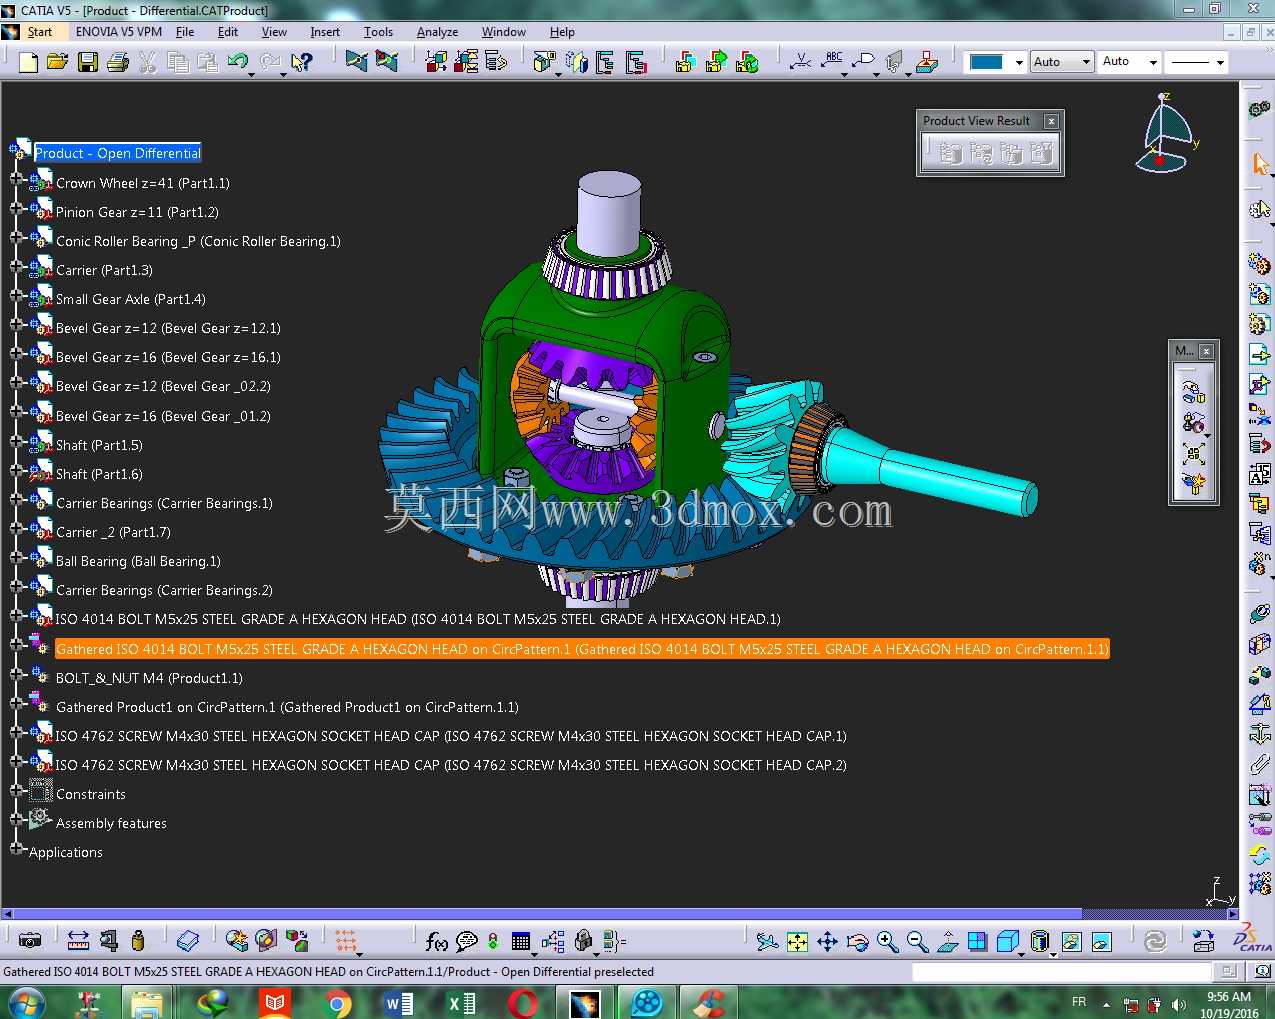Toggle Hide/Show for selection
Screen dimensions: 1275x1019
tap(1071, 942)
